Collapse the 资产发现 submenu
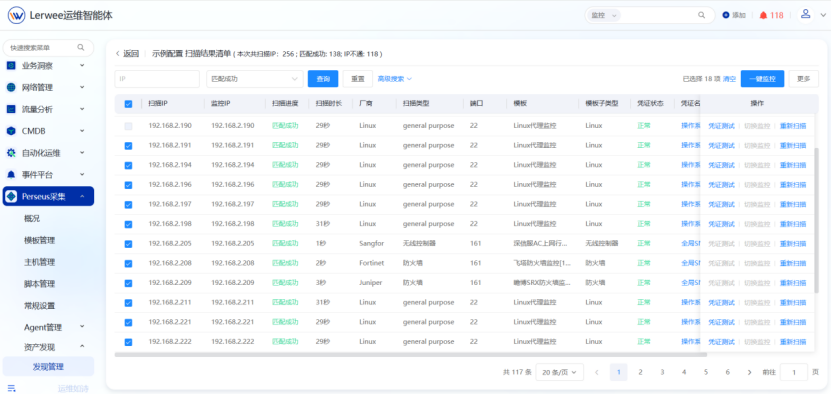831x394 pixels. 82,347
